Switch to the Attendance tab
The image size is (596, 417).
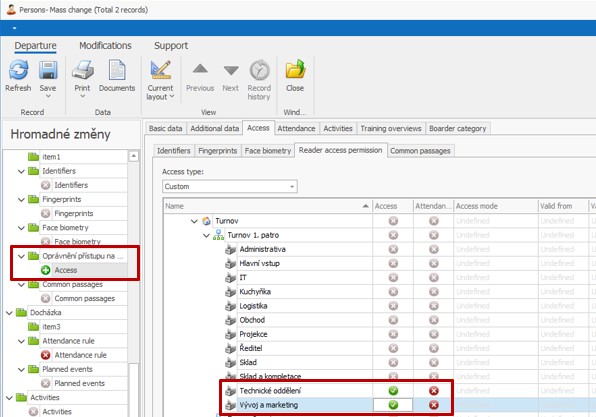click(296, 128)
